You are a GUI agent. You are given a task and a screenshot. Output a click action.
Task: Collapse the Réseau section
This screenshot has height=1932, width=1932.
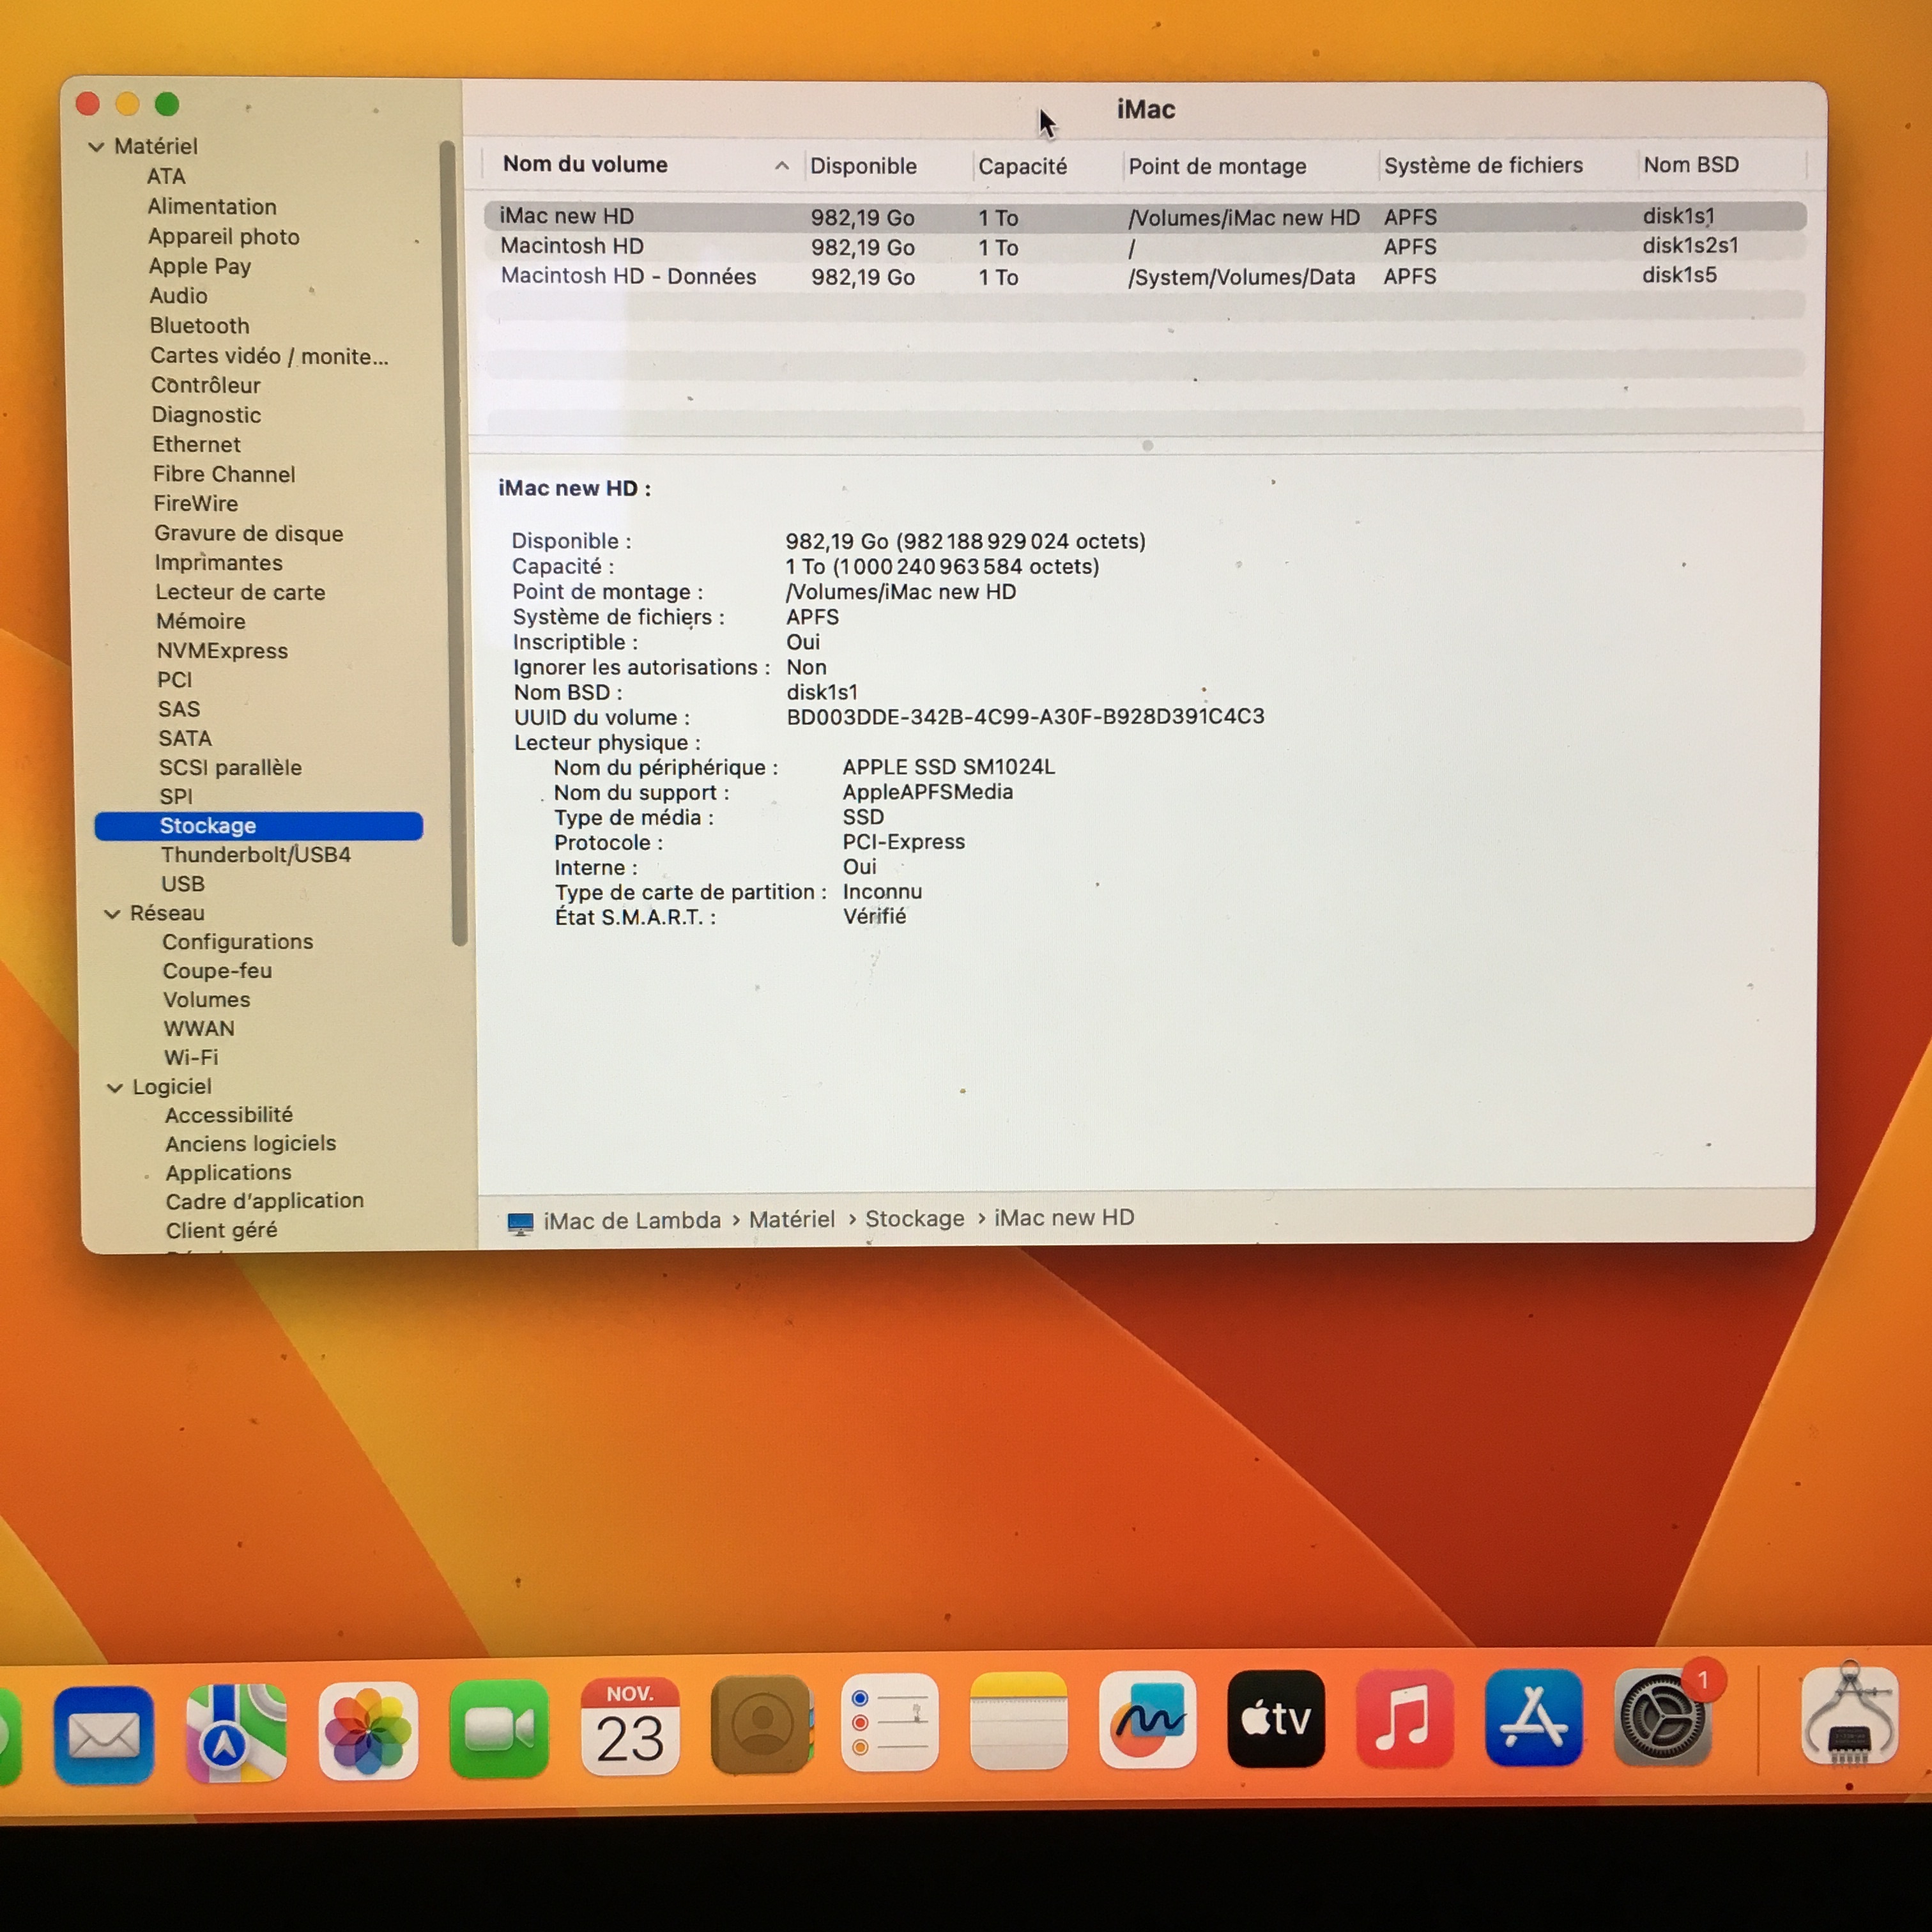(x=112, y=914)
